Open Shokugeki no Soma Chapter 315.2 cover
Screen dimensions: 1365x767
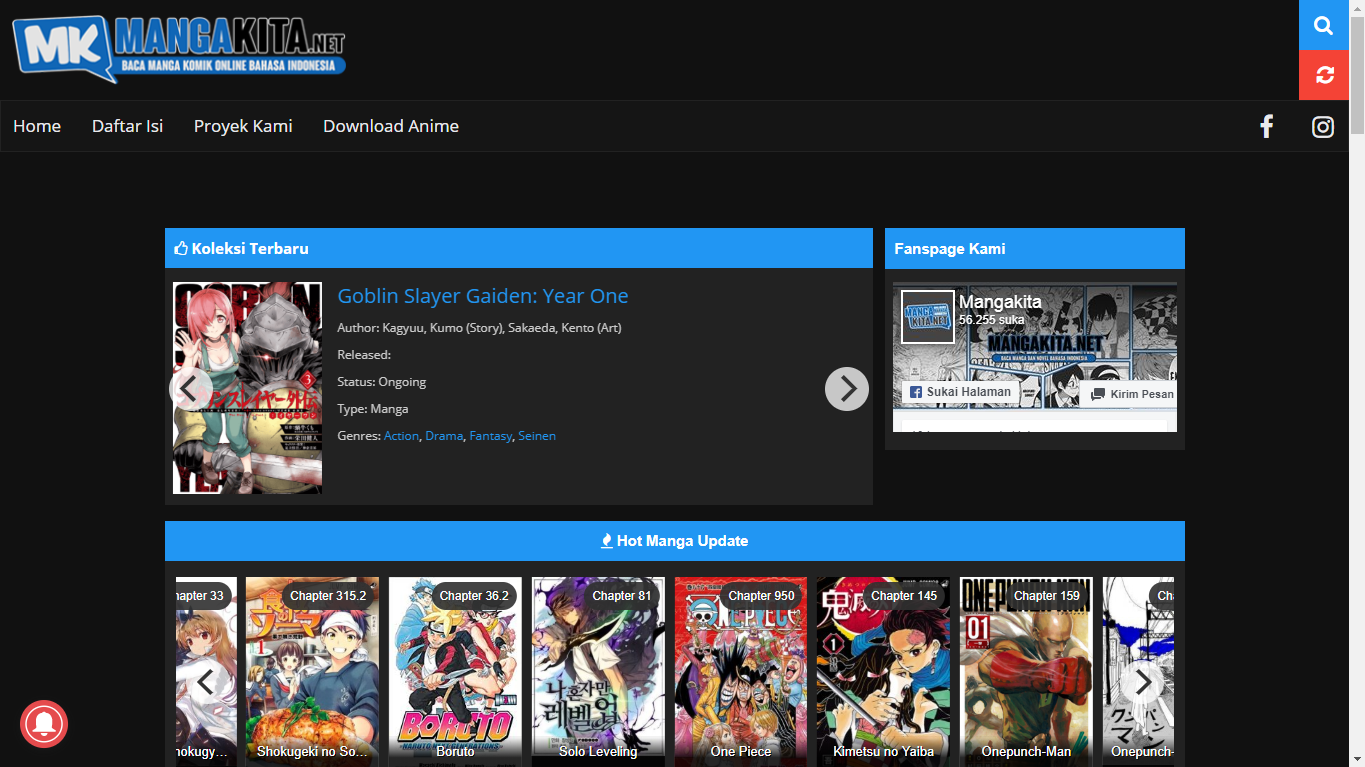[x=312, y=672]
